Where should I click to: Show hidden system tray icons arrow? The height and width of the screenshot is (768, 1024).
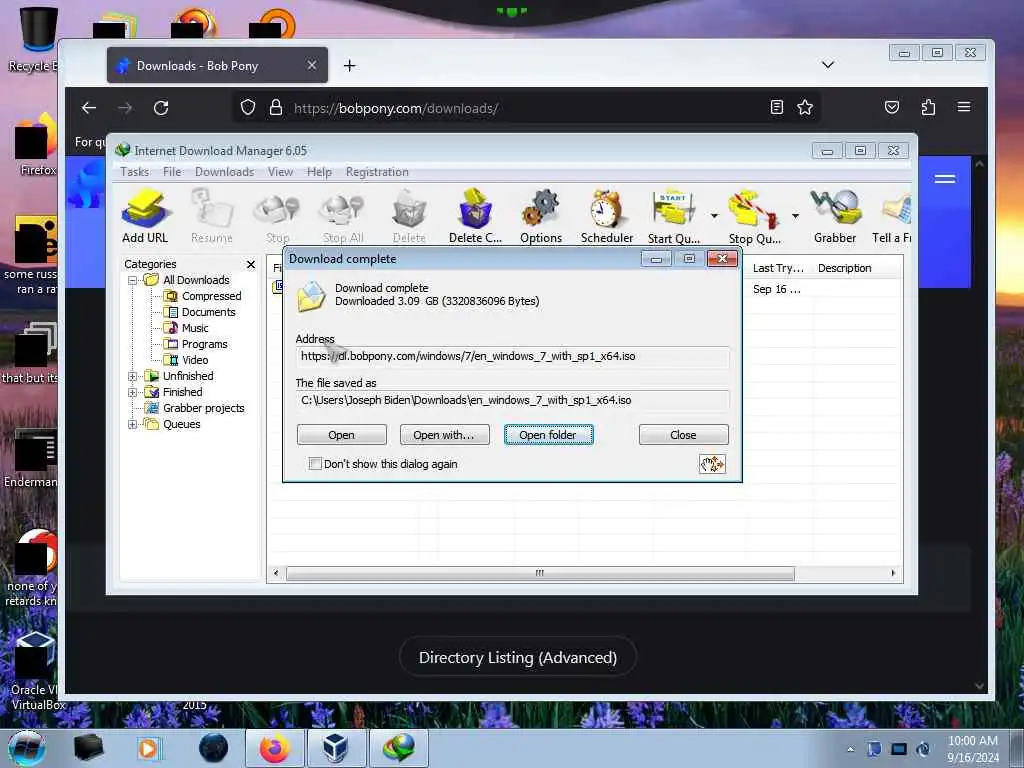pos(850,749)
